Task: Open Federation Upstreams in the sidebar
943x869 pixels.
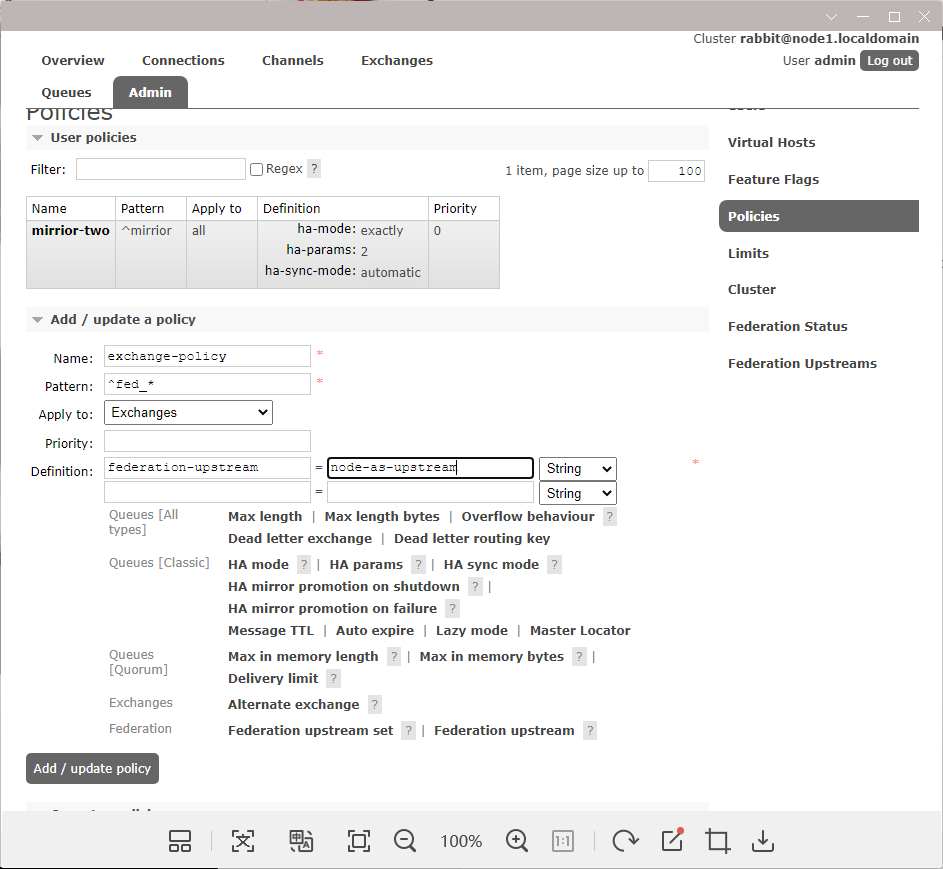Action: pos(802,363)
